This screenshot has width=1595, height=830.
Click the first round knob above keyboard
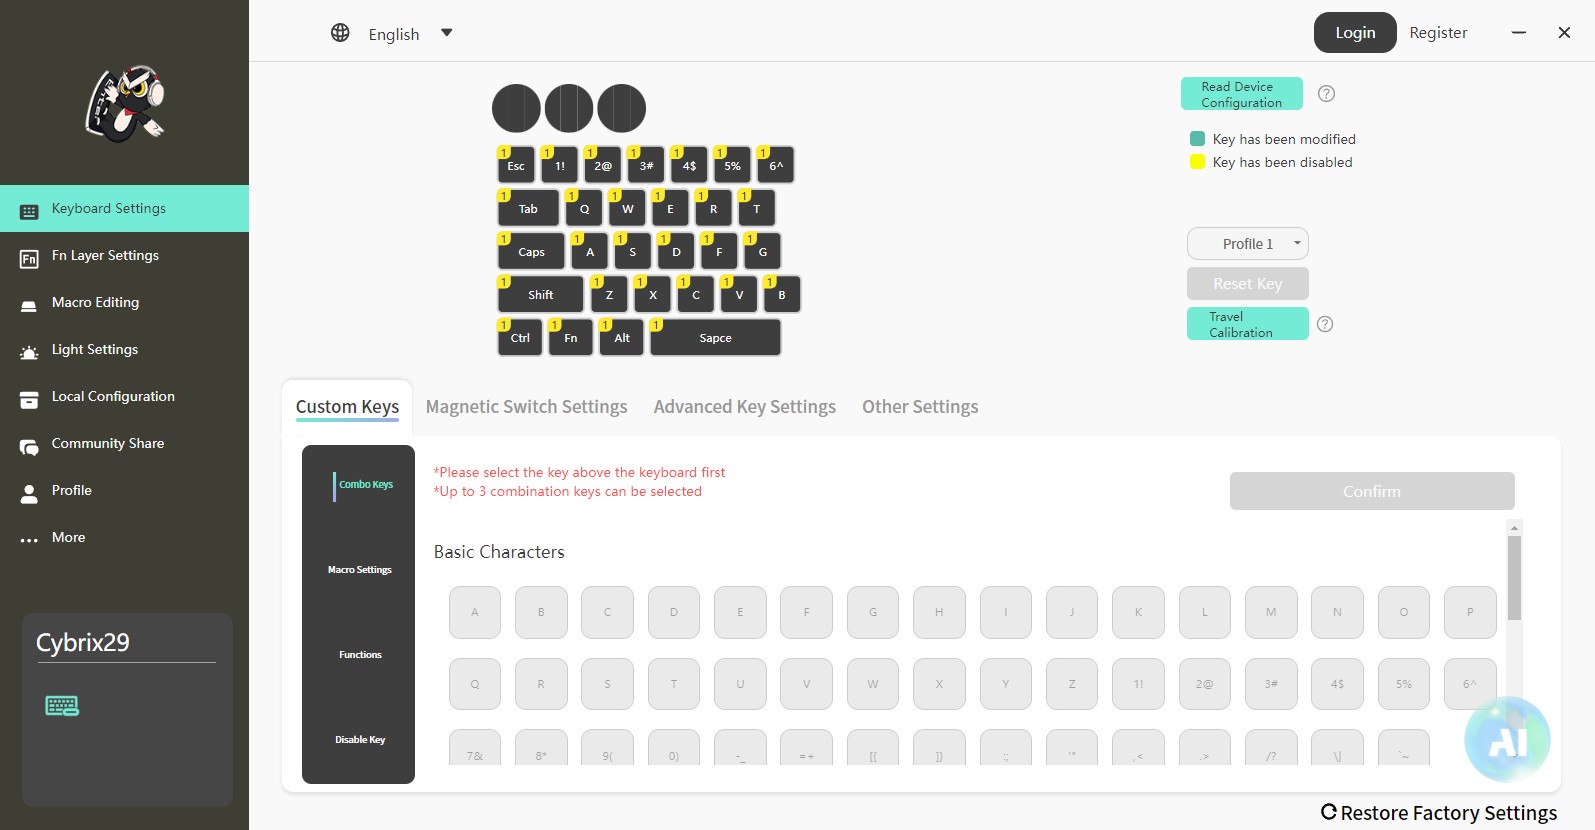(x=516, y=108)
